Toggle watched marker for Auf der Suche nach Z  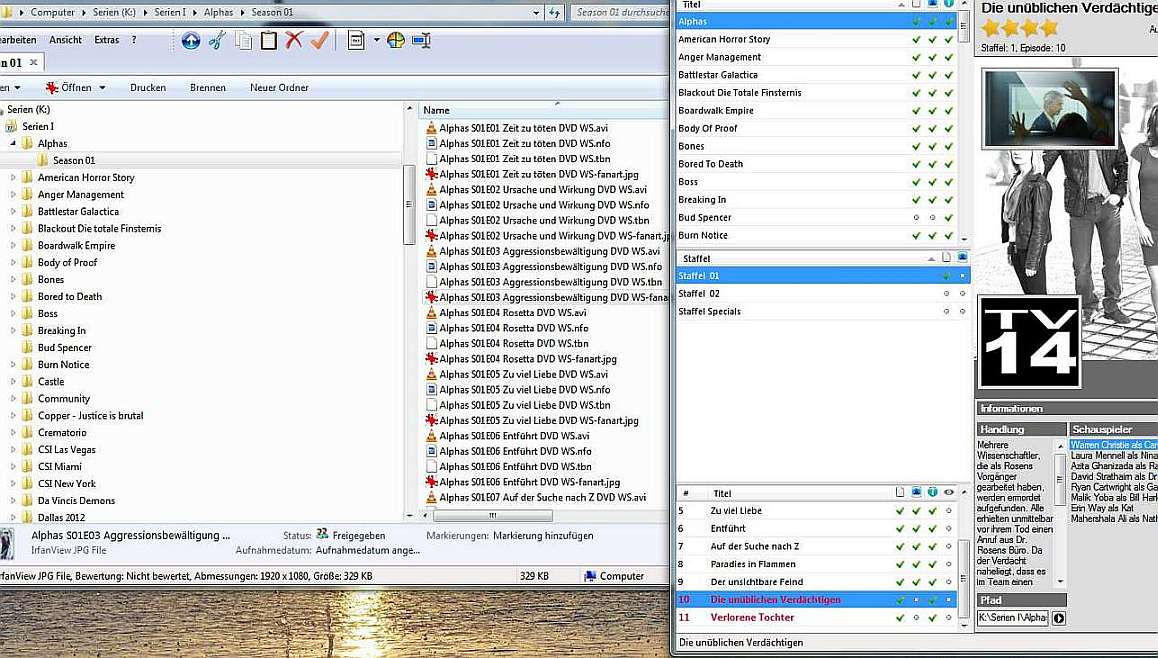coord(949,546)
